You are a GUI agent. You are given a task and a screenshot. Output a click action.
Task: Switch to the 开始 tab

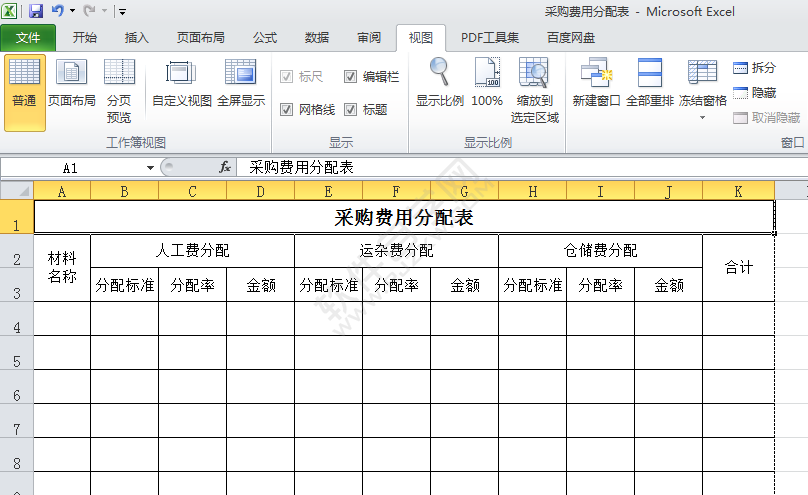85,38
